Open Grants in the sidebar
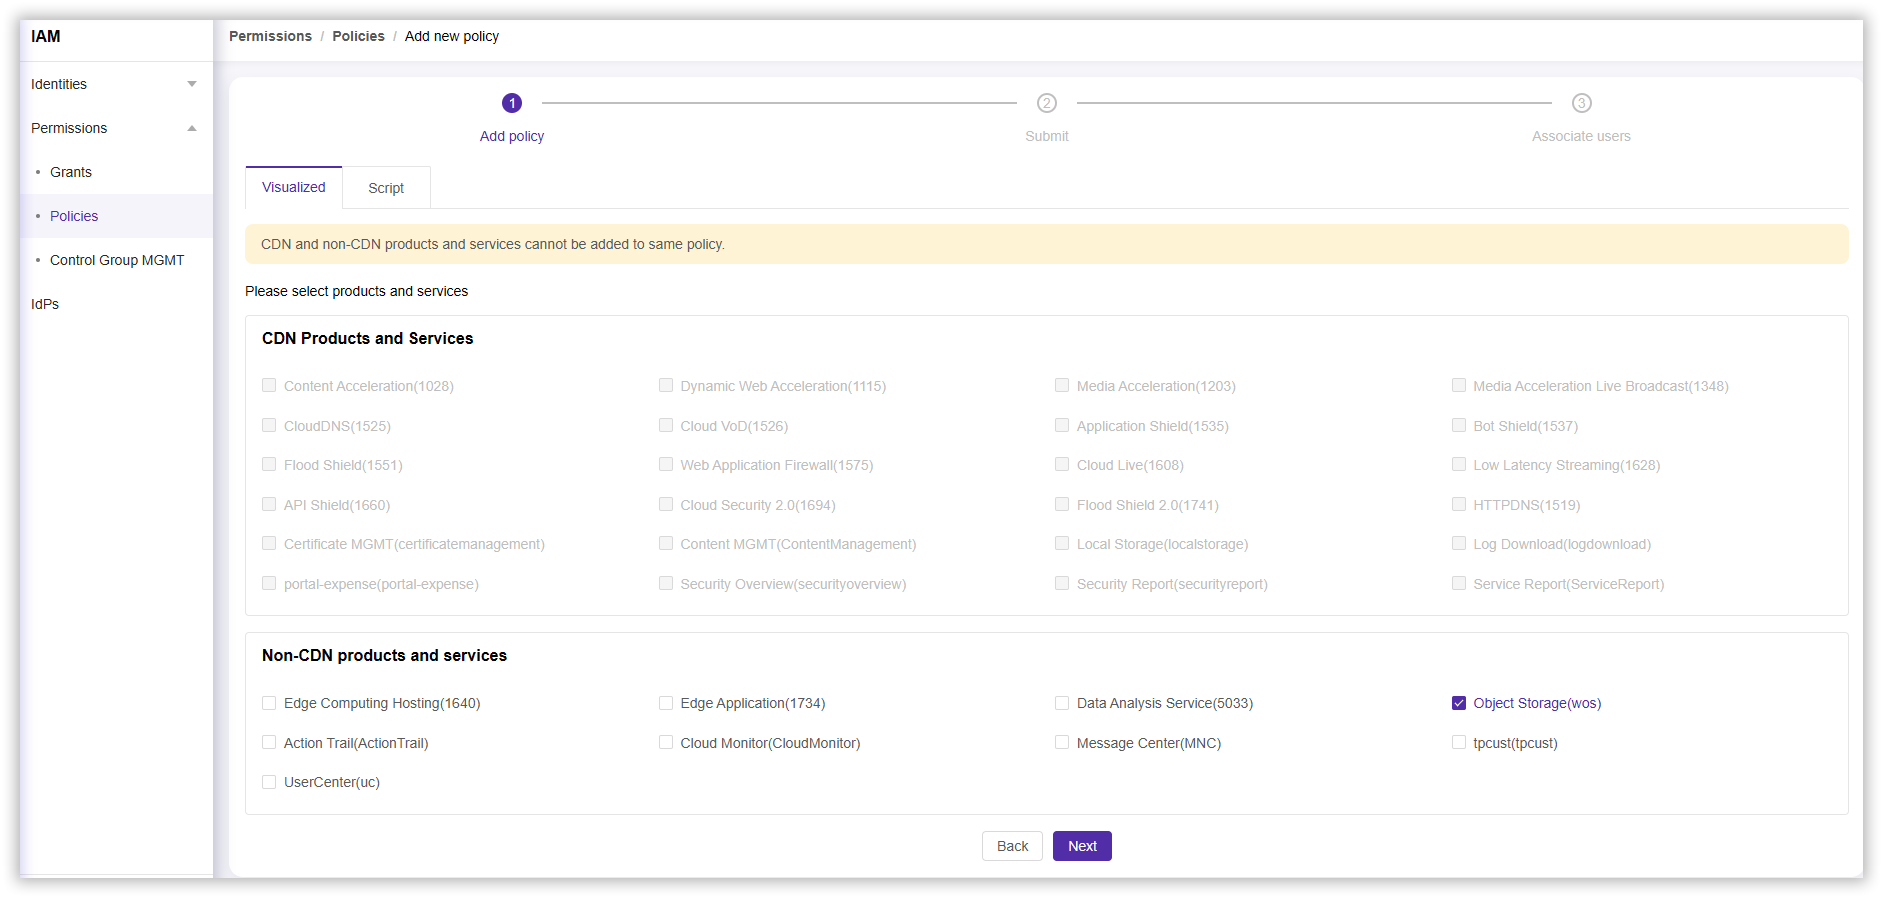This screenshot has height=898, width=1883. click(71, 172)
